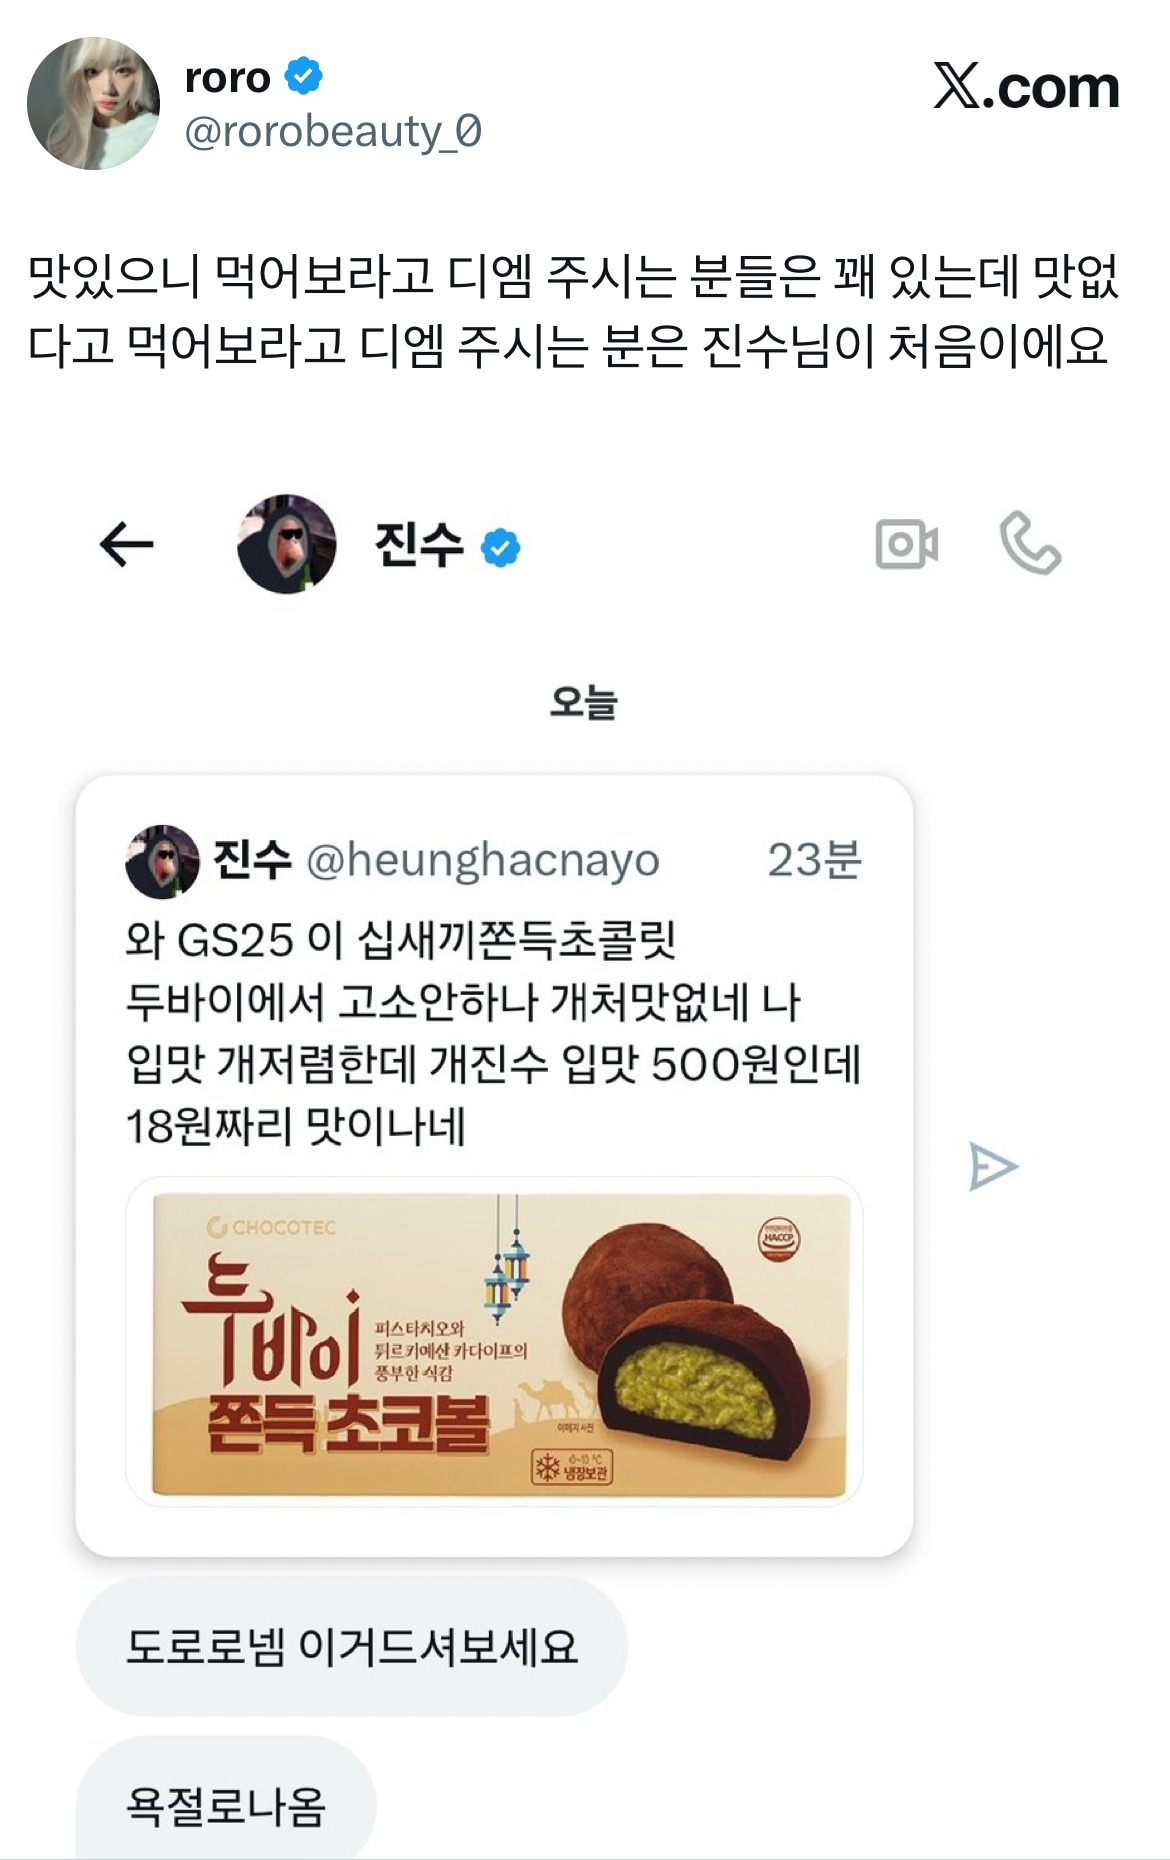Viewport: 1170px width, 1860px height.
Task: Start a voice call with 진수
Action: point(1031,543)
